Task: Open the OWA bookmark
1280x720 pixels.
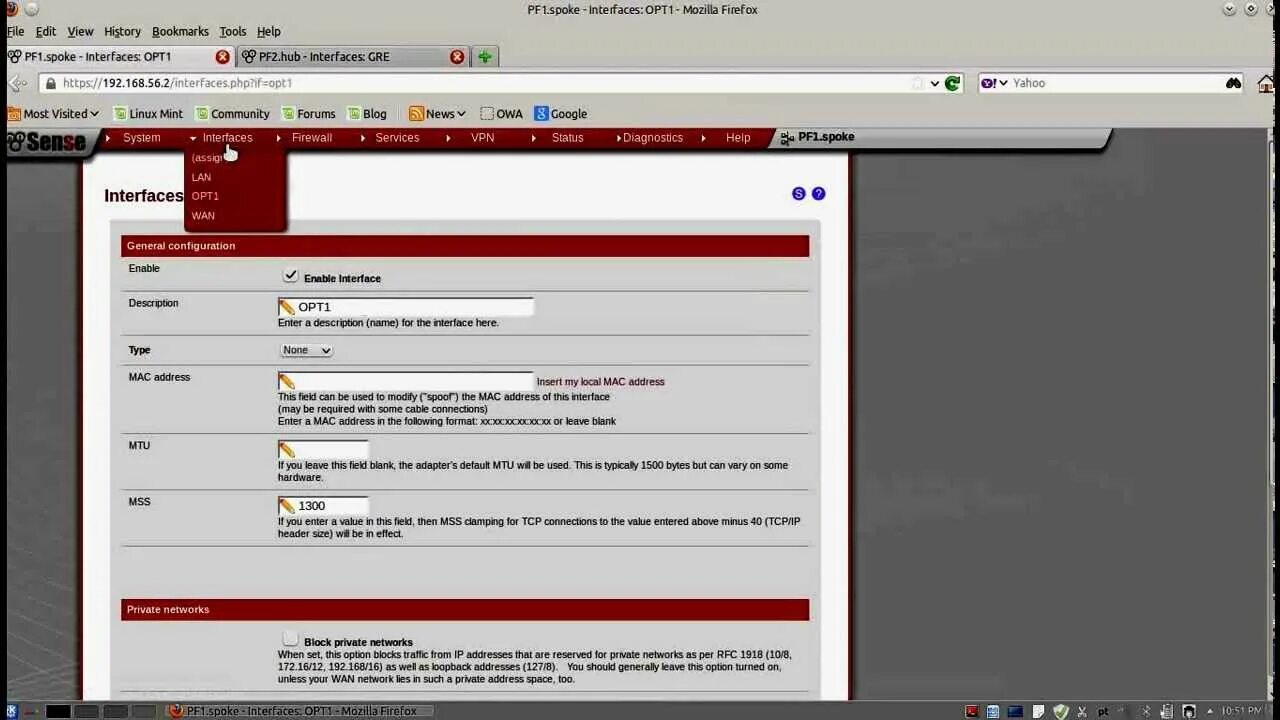Action: [502, 114]
